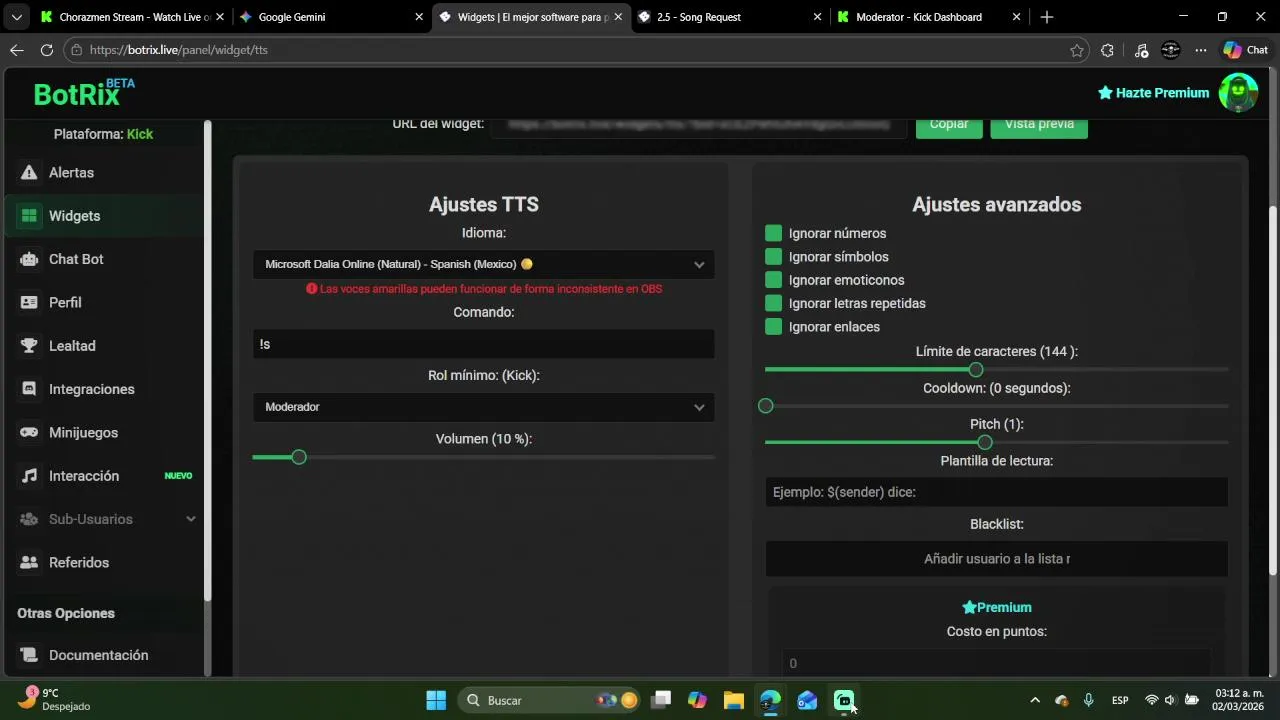Open Microsoft Edge on the taskbar
The width and height of the screenshot is (1280, 720).
pyautogui.click(x=770, y=700)
